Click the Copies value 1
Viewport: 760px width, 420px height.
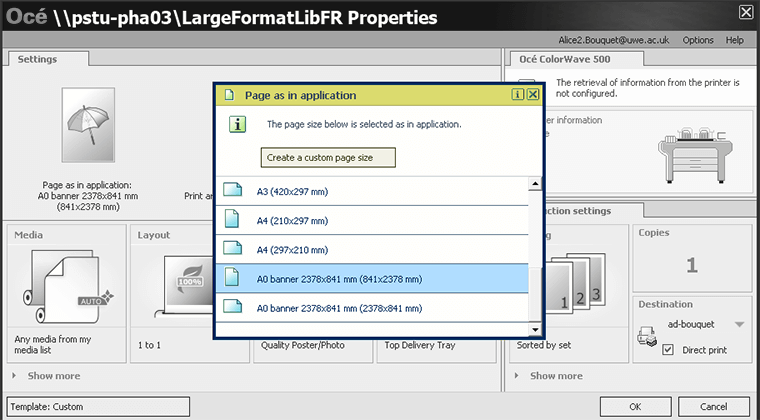[692, 265]
